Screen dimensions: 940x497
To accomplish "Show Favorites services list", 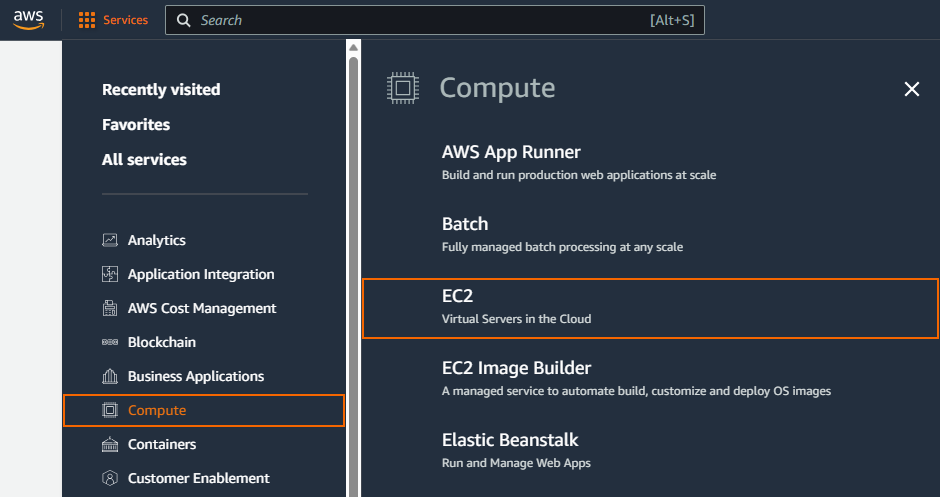I will pyautogui.click(x=136, y=125).
